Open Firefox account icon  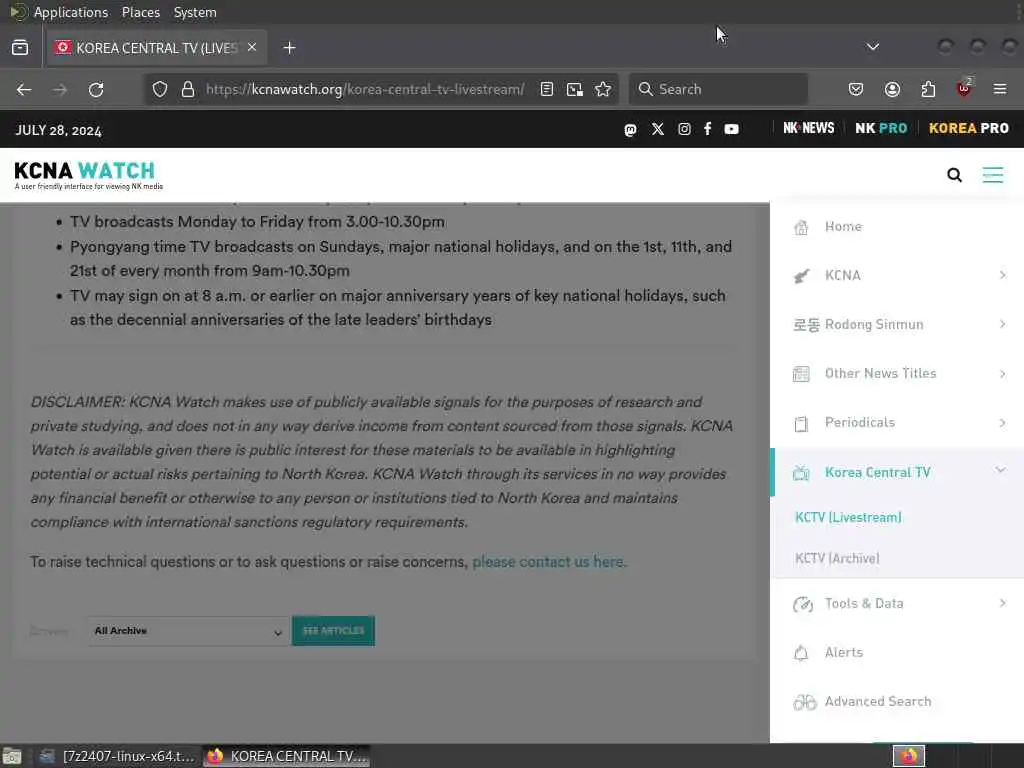(892, 89)
